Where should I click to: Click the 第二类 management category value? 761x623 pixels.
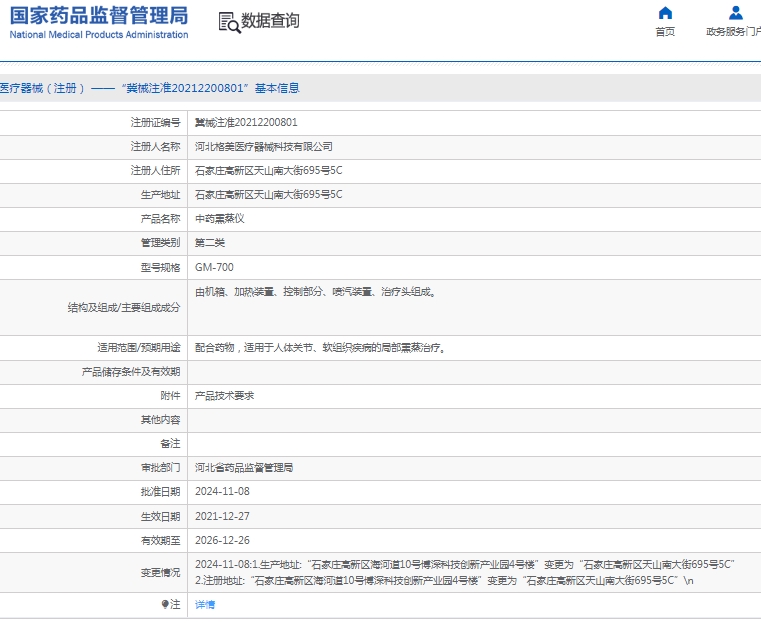point(210,243)
